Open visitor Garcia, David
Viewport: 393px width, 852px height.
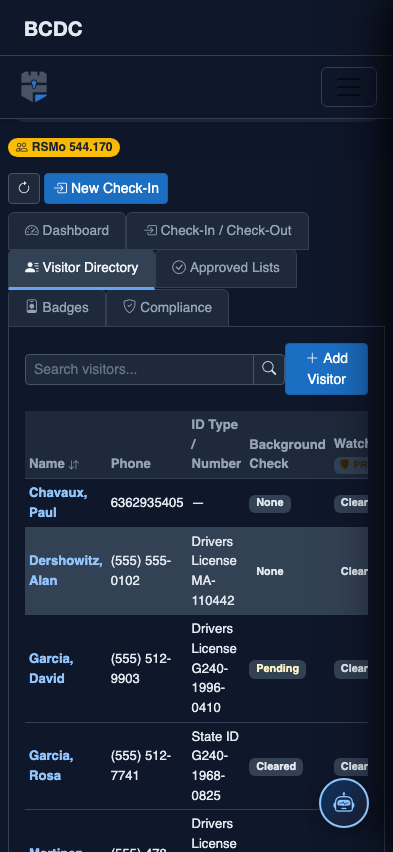(x=51, y=668)
